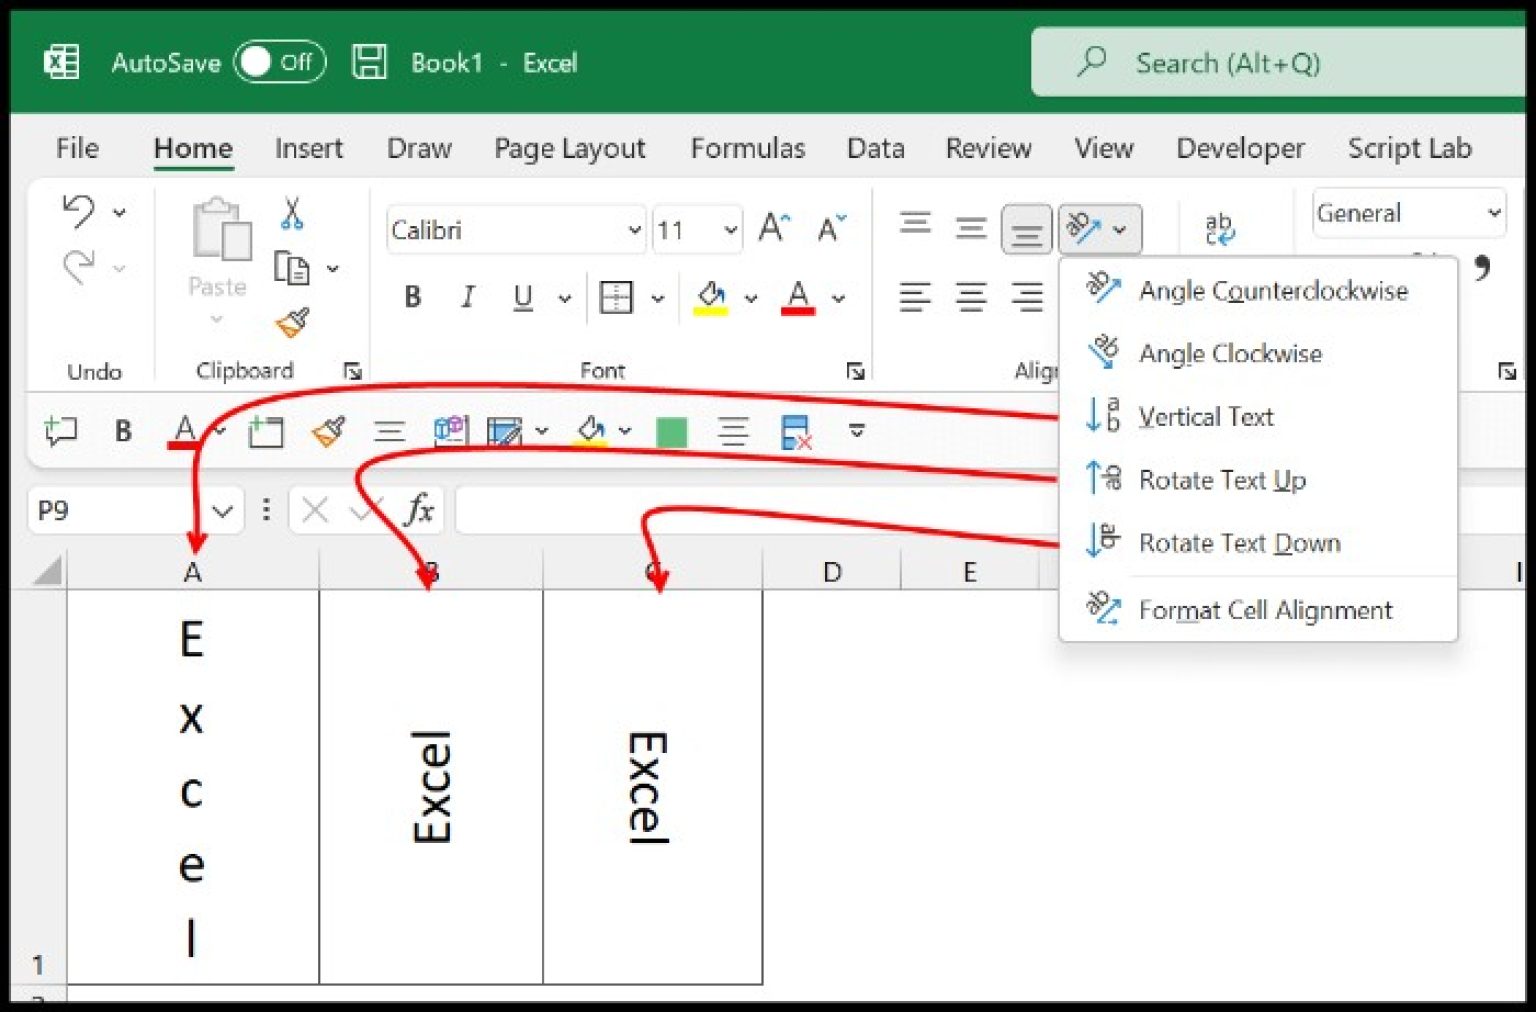Click the Format Painter brush icon
Viewport: 1536px width, 1012px height.
pyautogui.click(x=292, y=322)
